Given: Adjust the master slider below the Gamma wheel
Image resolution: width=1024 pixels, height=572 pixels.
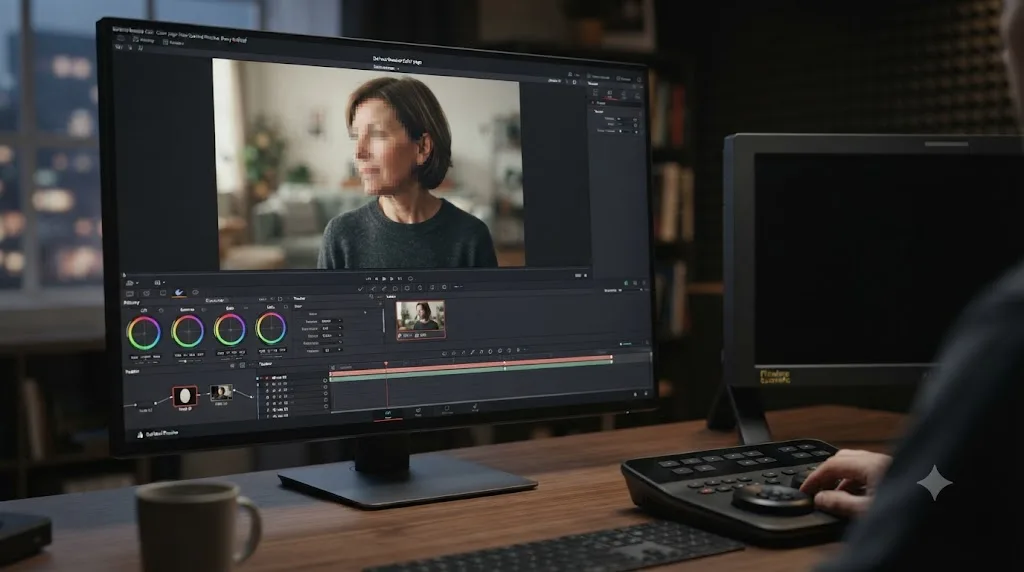Looking at the screenshot, I should (187, 360).
